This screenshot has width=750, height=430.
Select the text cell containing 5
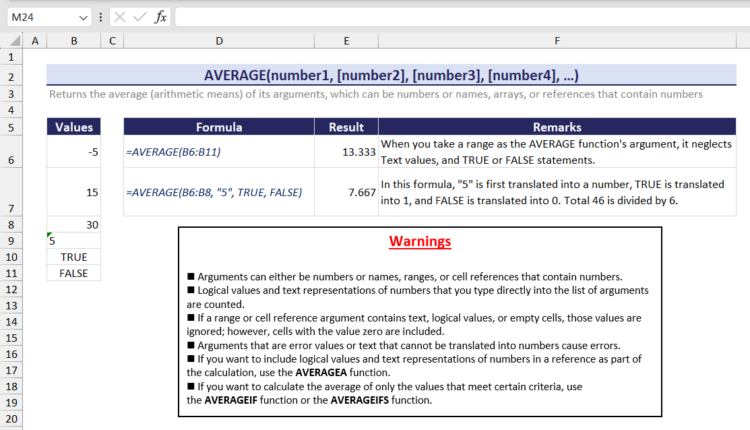click(x=74, y=241)
